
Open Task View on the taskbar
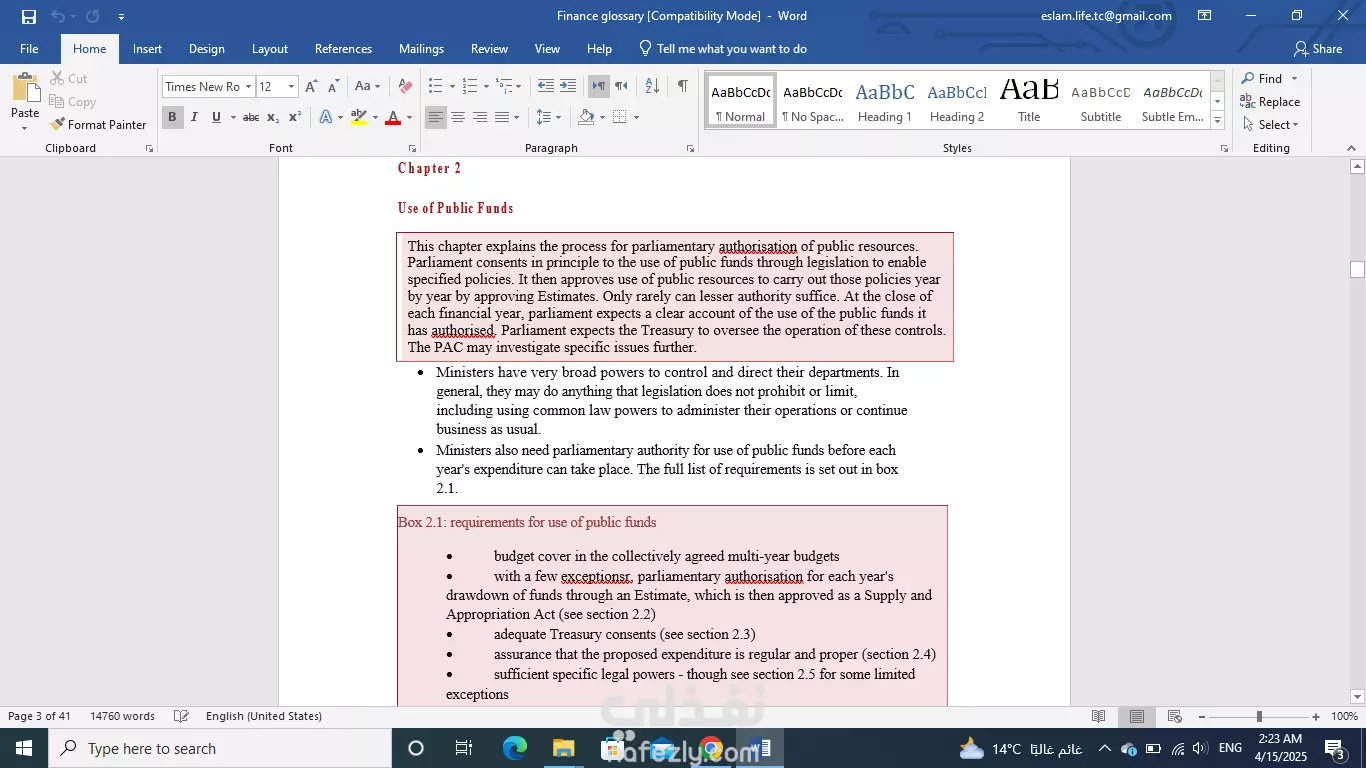(x=464, y=748)
